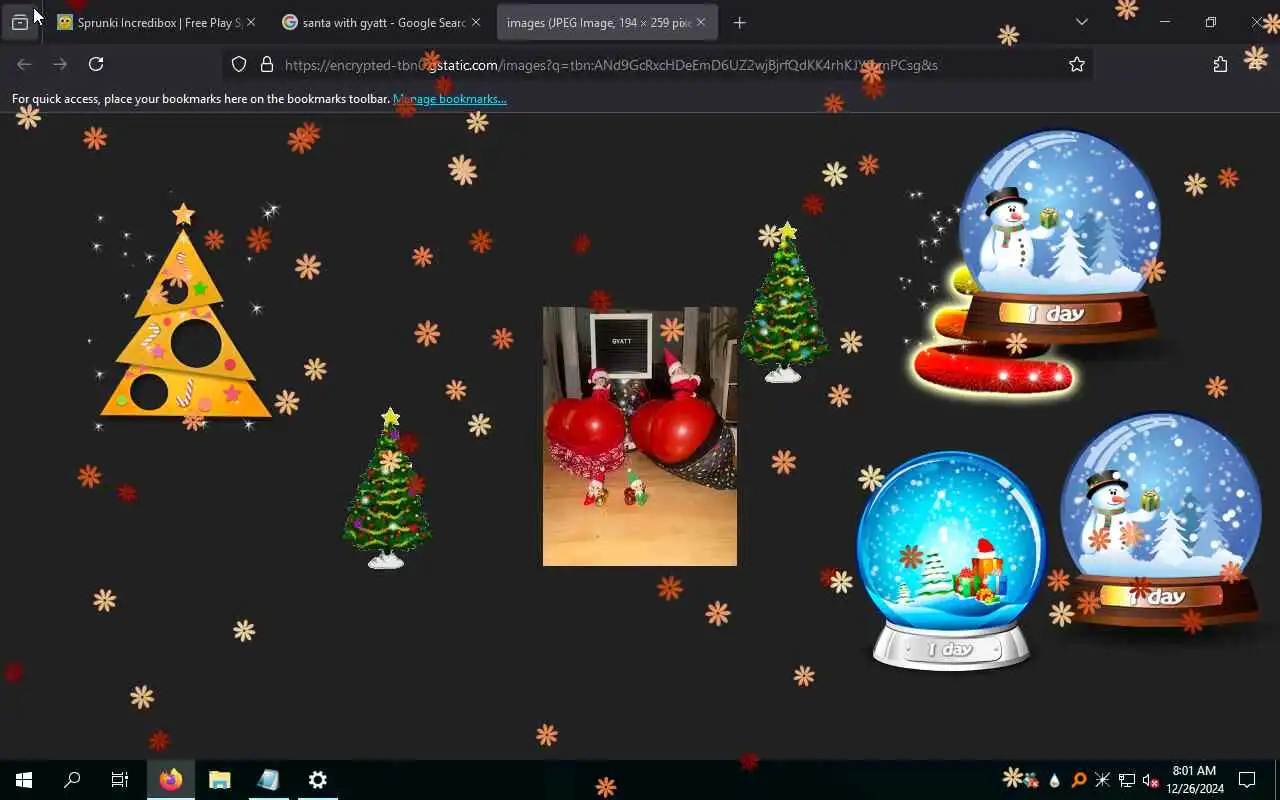Open Settings gear on the taskbar
This screenshot has height=800, width=1280.
point(318,780)
